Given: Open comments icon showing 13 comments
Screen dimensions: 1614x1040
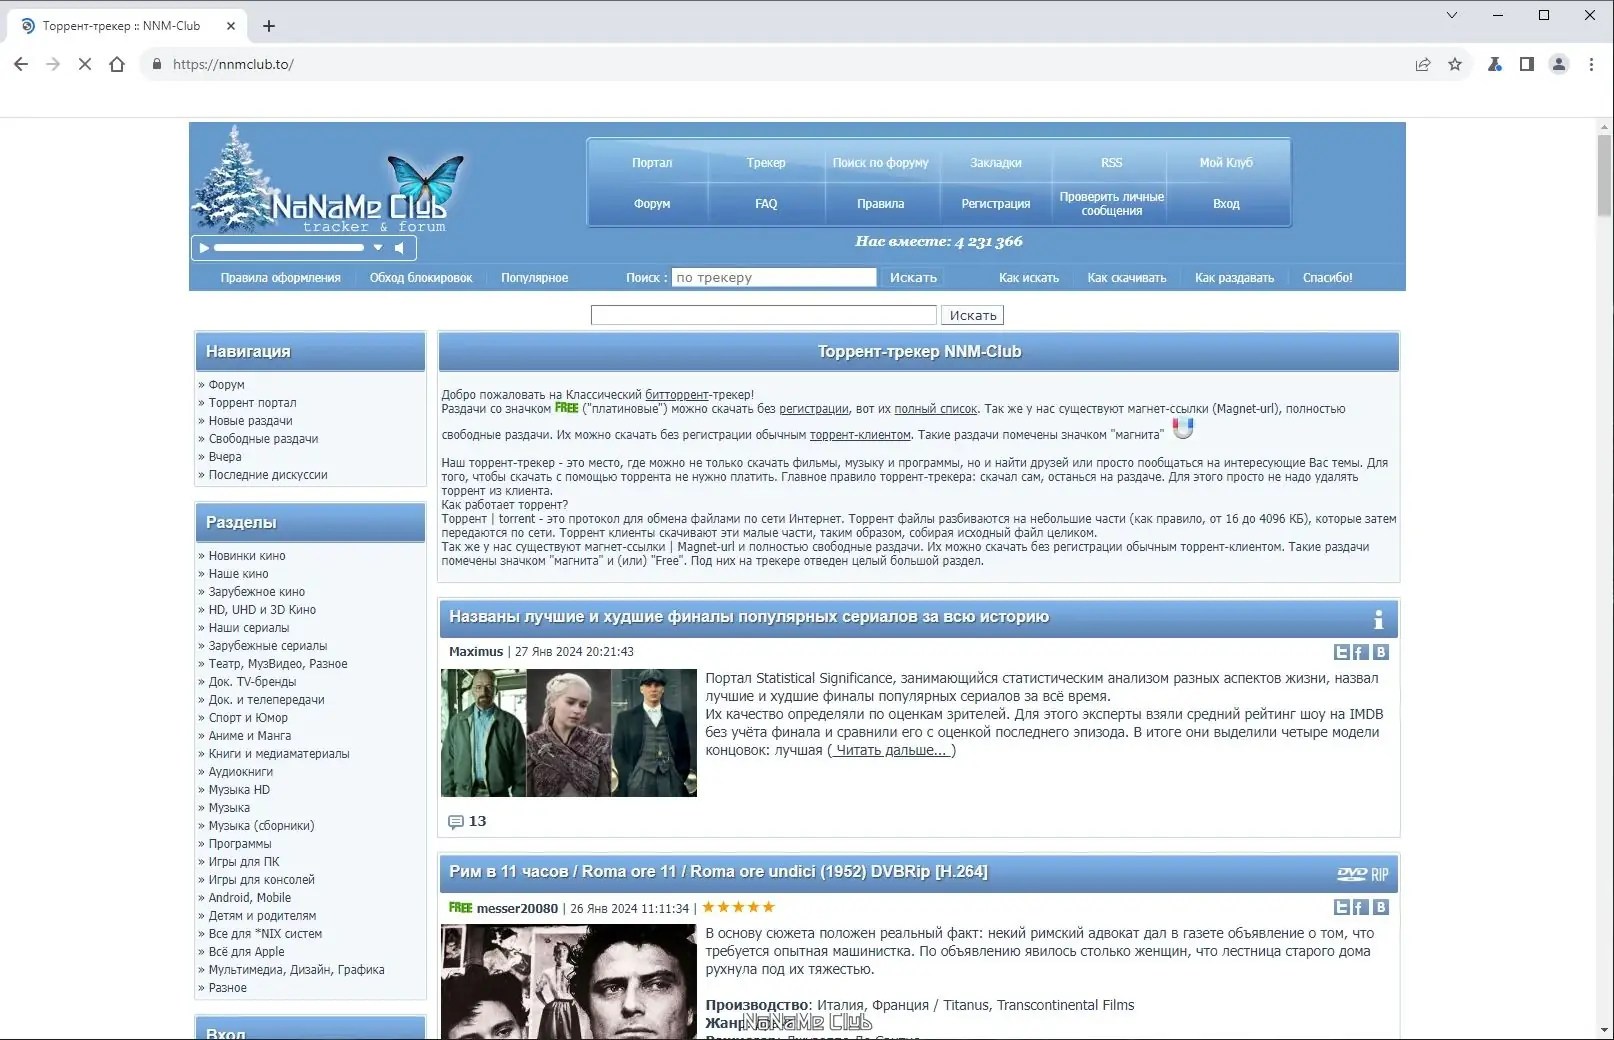Looking at the screenshot, I should point(456,822).
